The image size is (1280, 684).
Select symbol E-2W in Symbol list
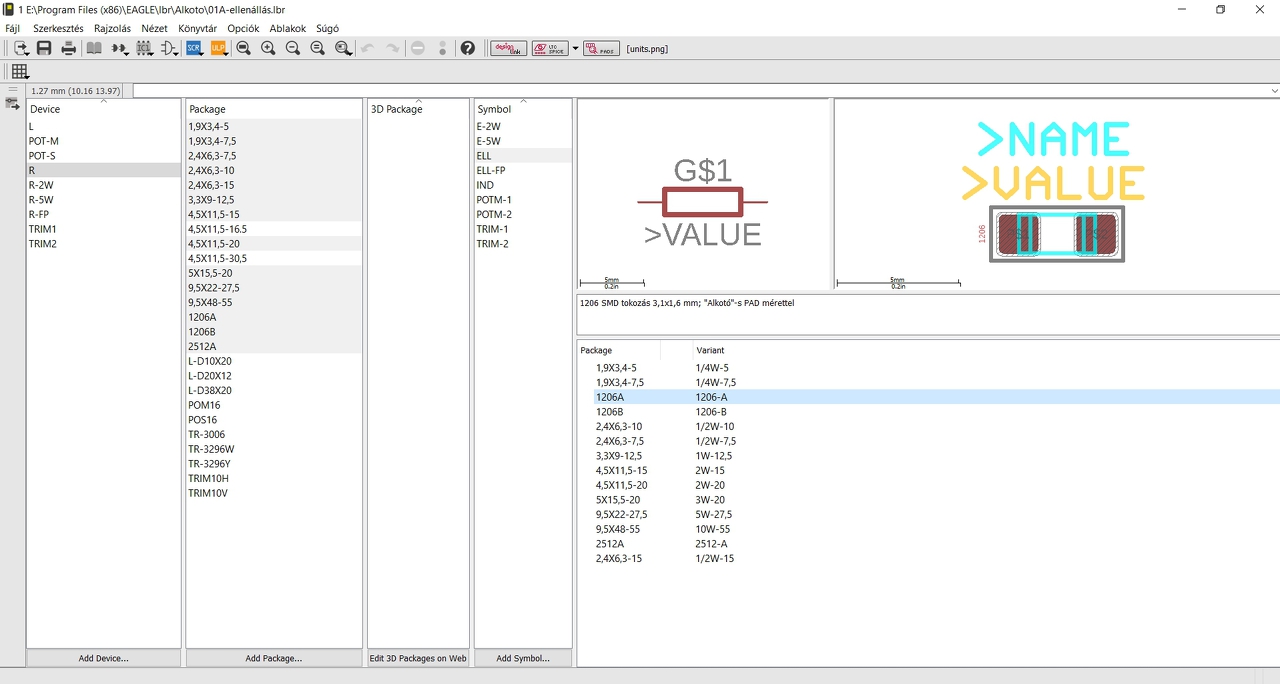[x=523, y=126]
